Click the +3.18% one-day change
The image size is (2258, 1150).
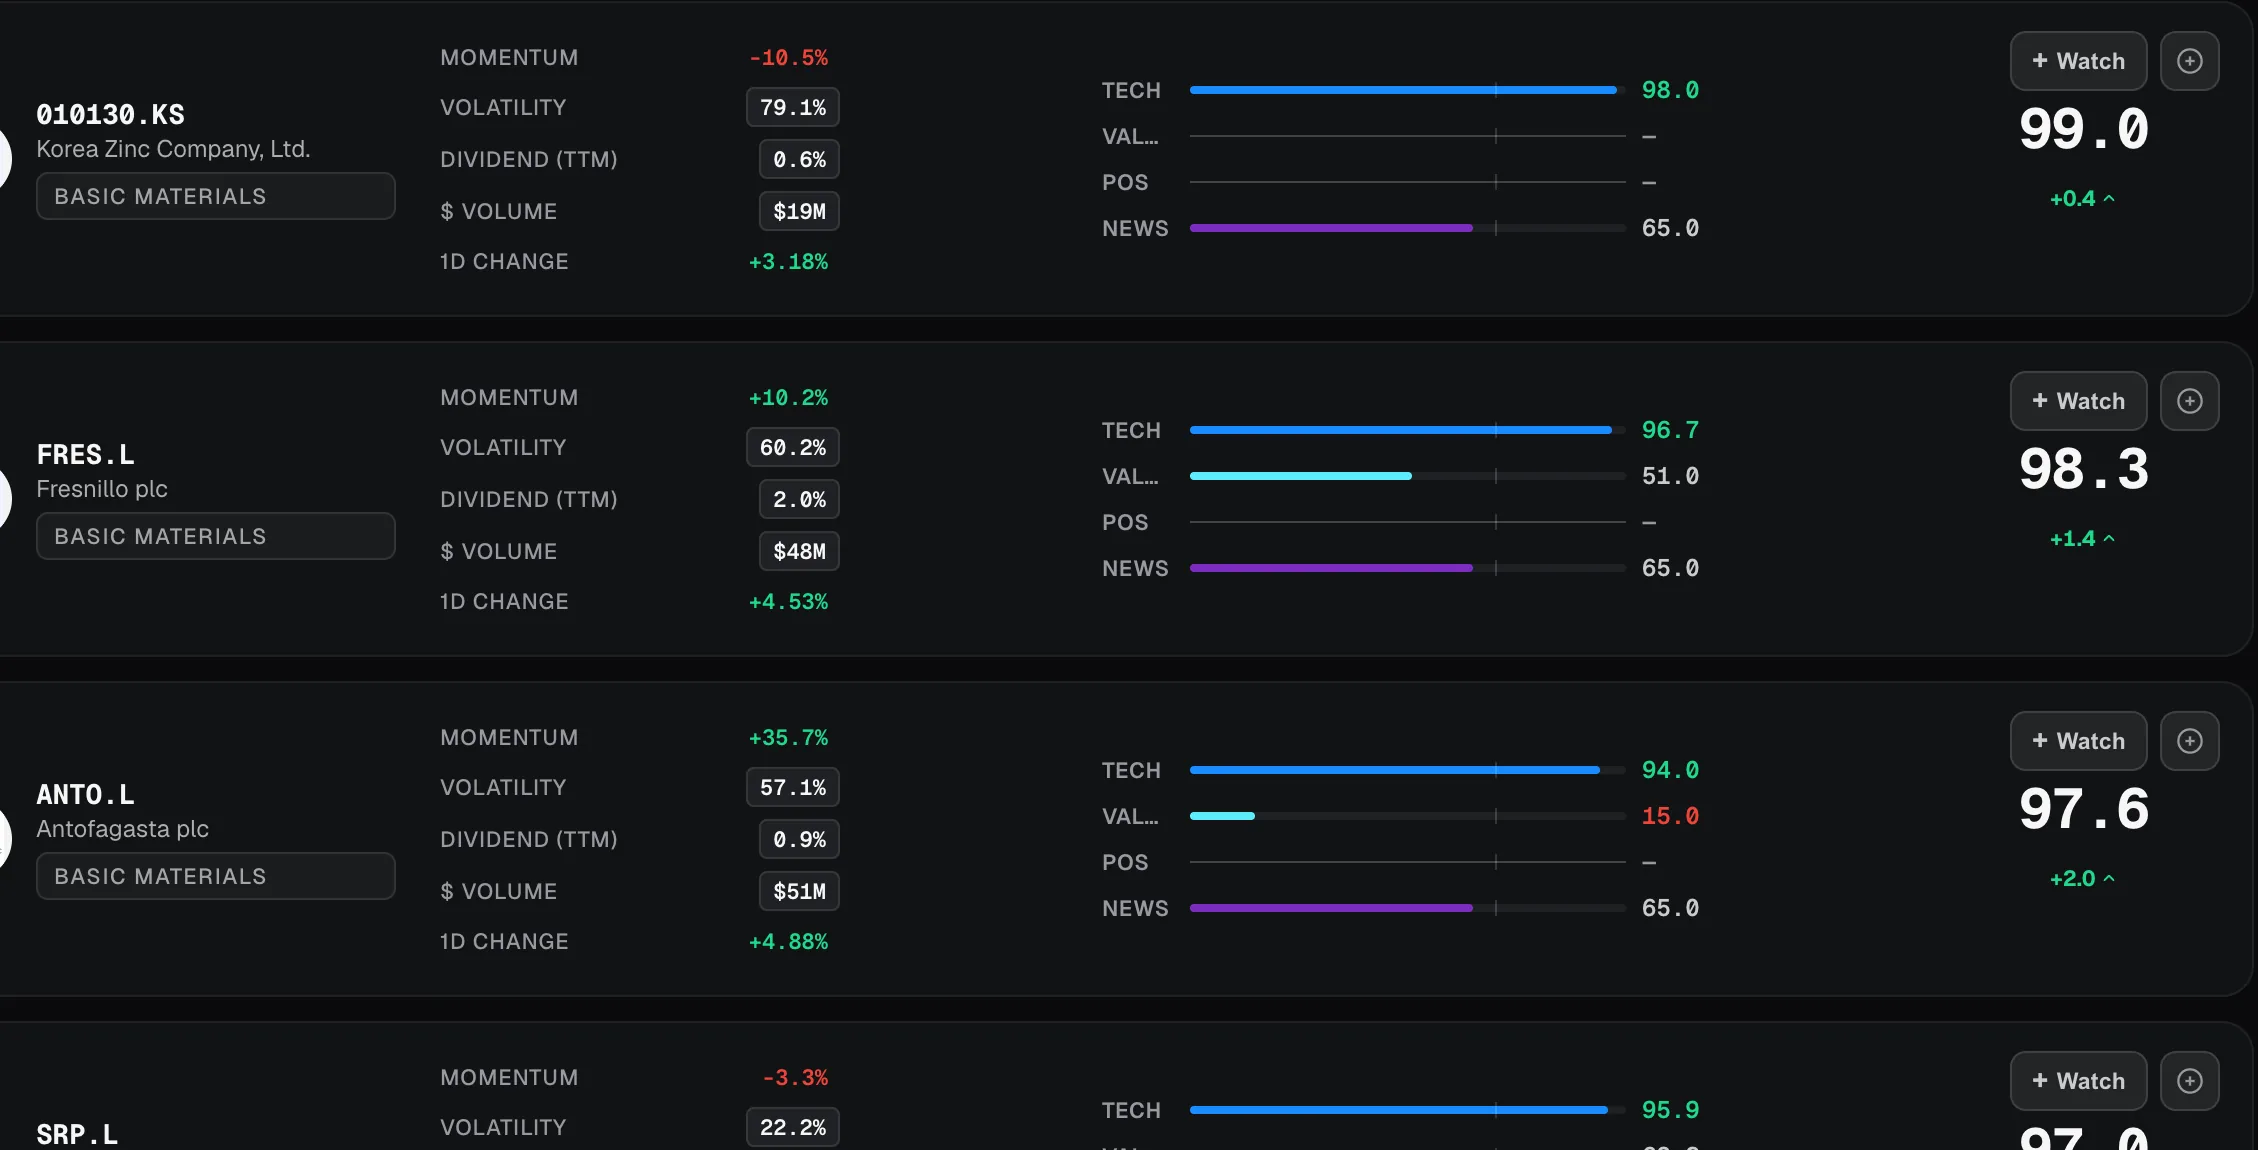click(789, 262)
